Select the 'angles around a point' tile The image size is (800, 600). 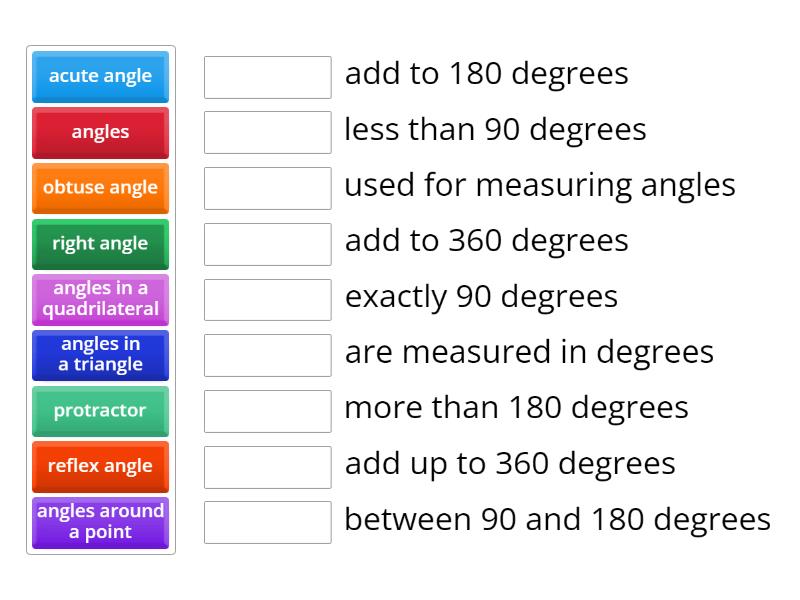(x=100, y=522)
